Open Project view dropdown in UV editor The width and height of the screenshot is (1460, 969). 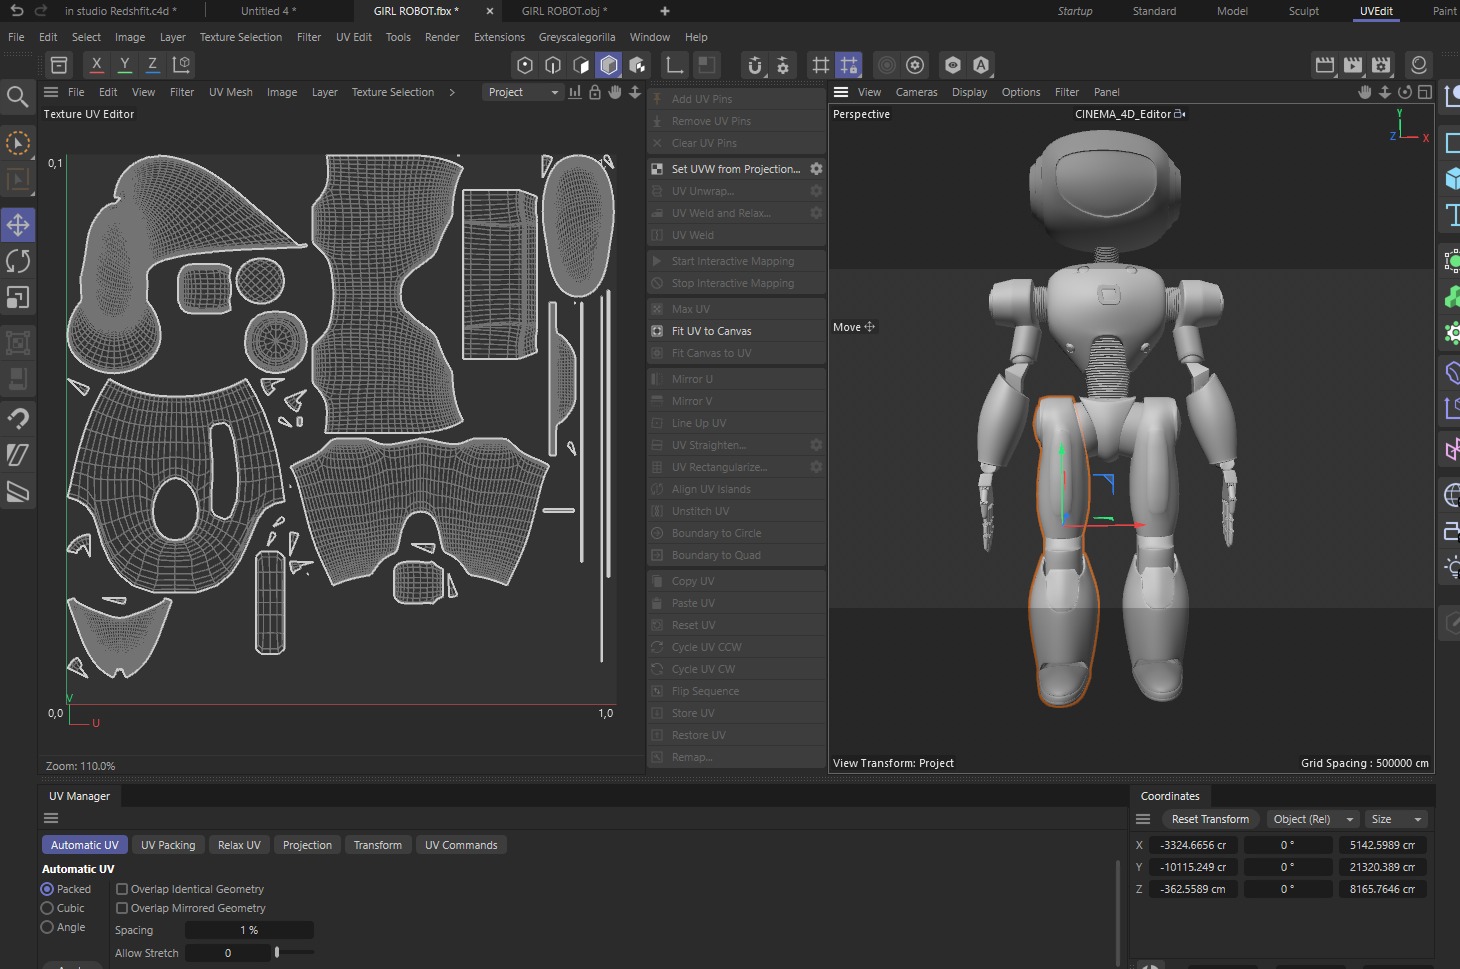click(522, 92)
